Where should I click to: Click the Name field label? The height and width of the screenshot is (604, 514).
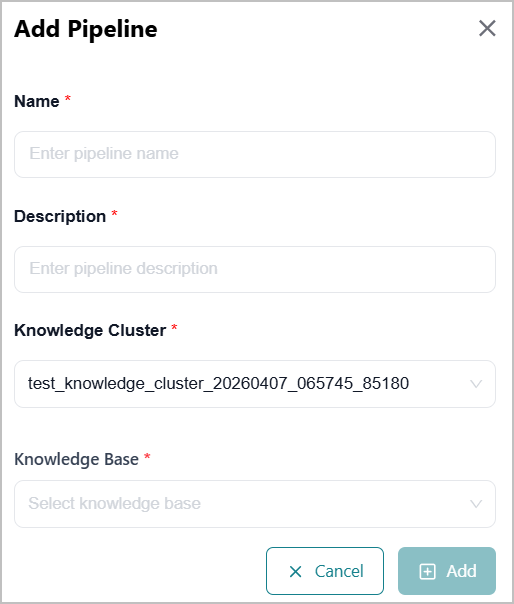point(37,101)
